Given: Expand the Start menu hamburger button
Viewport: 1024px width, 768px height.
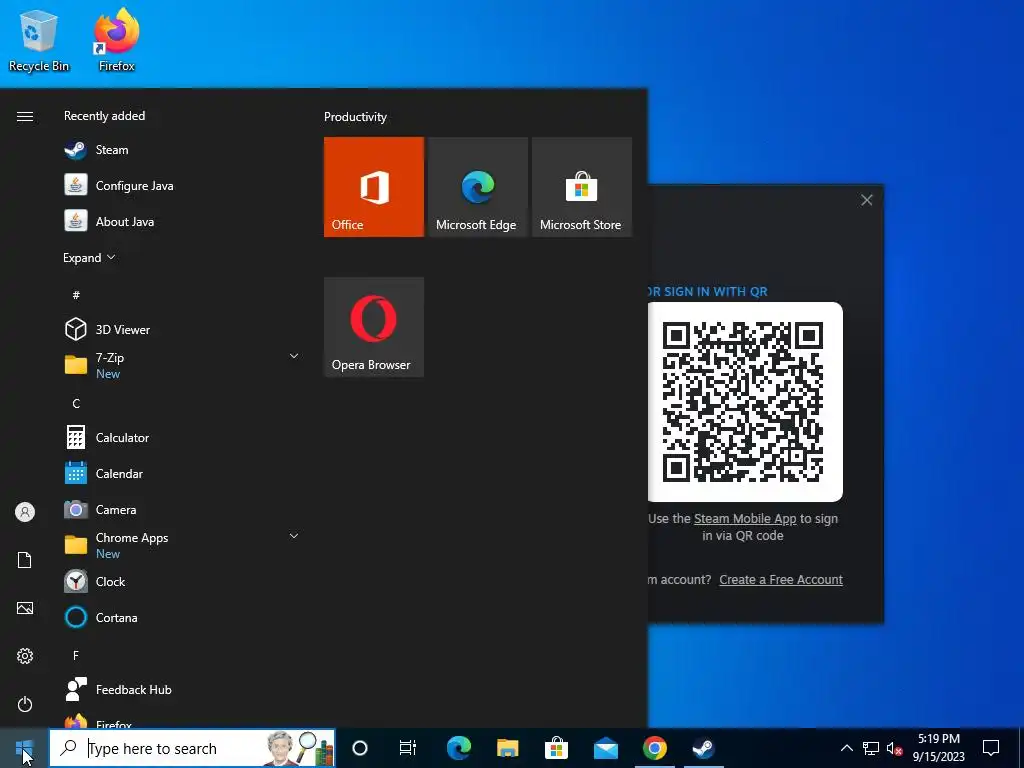Looking at the screenshot, I should (25, 116).
